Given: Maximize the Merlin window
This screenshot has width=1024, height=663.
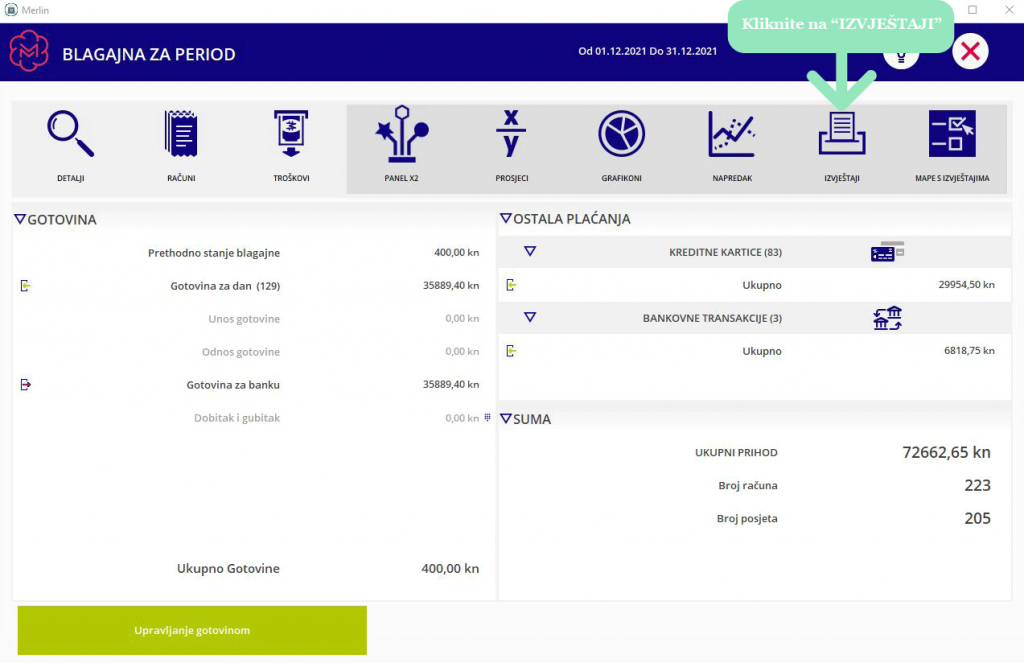Looking at the screenshot, I should point(972,10).
